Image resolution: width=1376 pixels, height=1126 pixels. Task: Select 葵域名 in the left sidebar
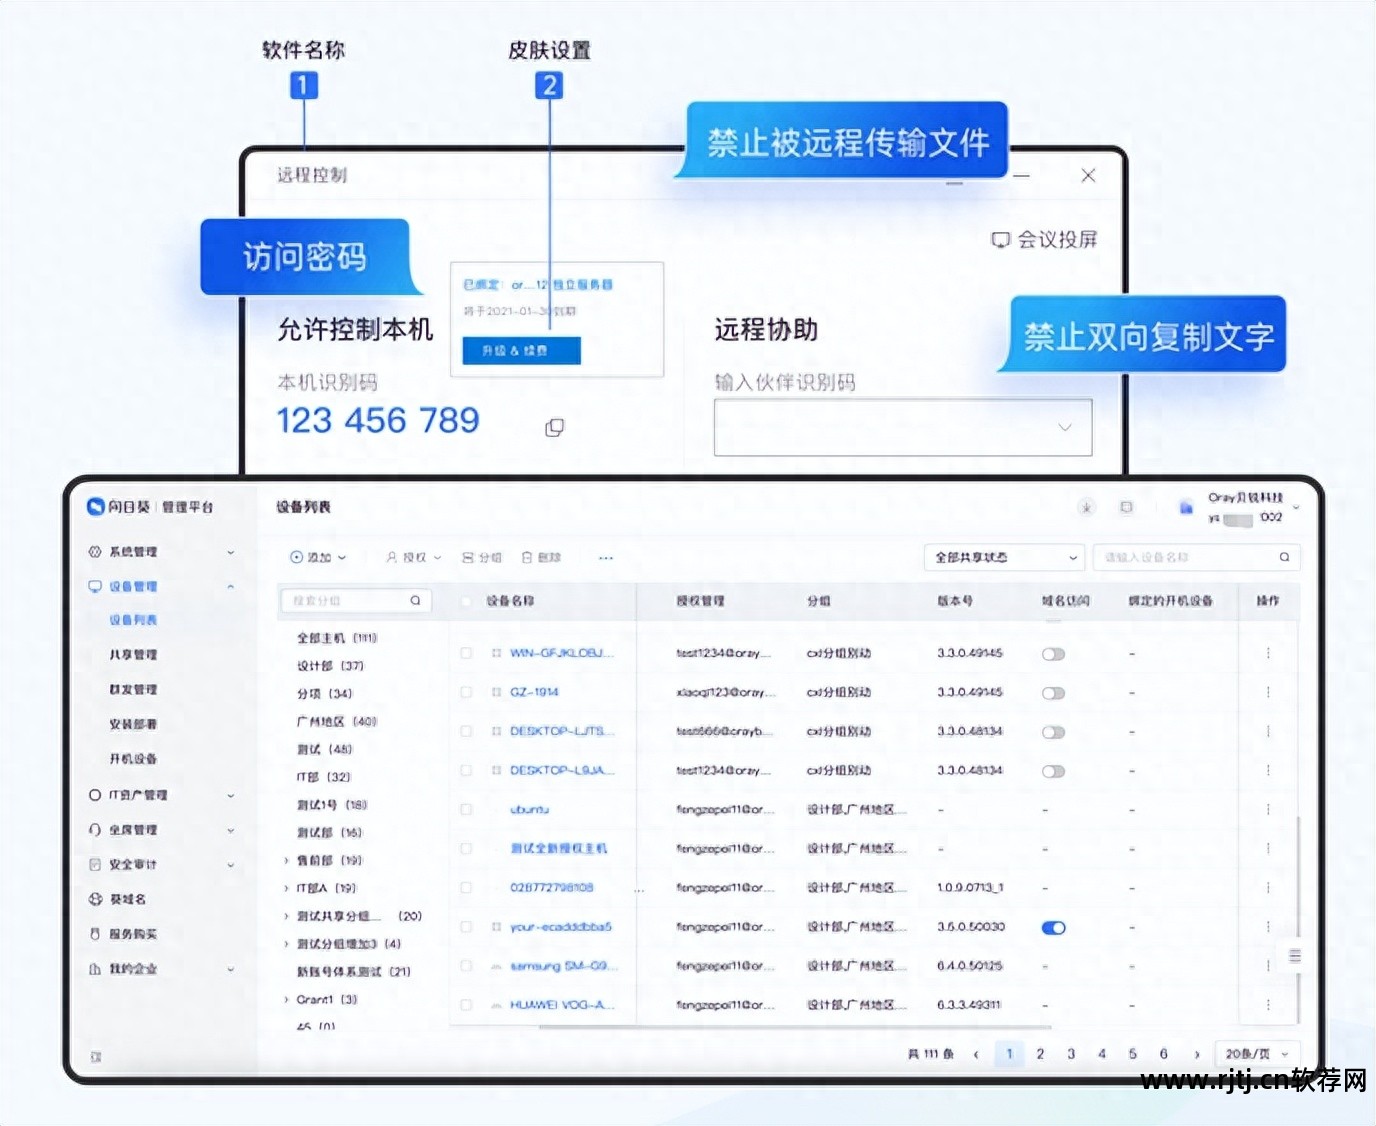pos(127,899)
